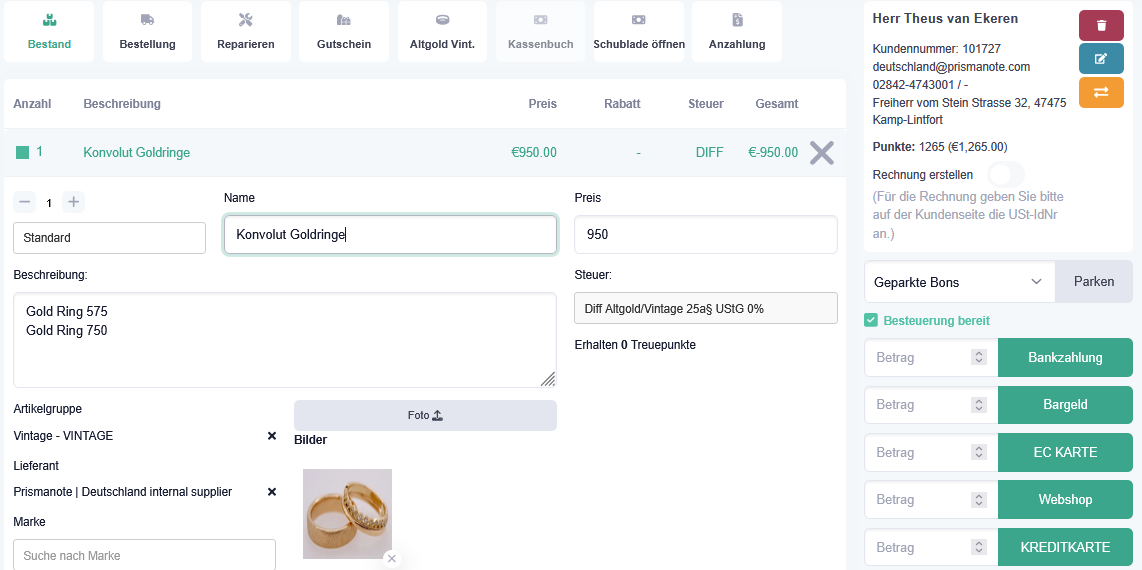Toggle the green checkbox beside Konvolut Goldringe

click(x=22, y=153)
